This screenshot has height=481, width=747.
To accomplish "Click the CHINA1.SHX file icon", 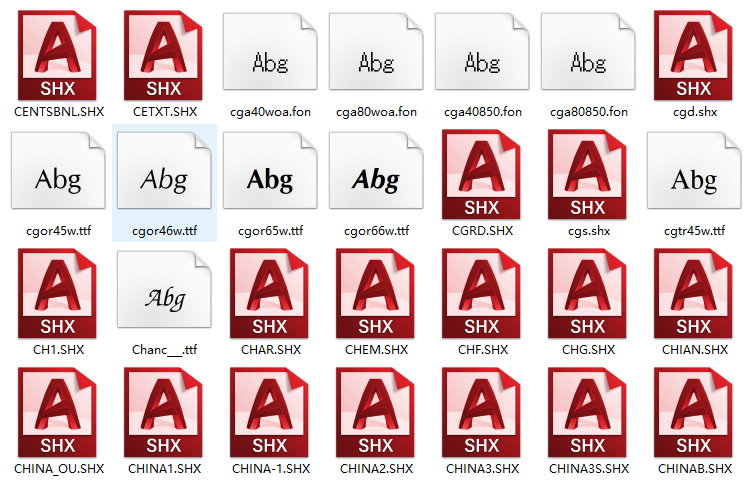I will (163, 412).
